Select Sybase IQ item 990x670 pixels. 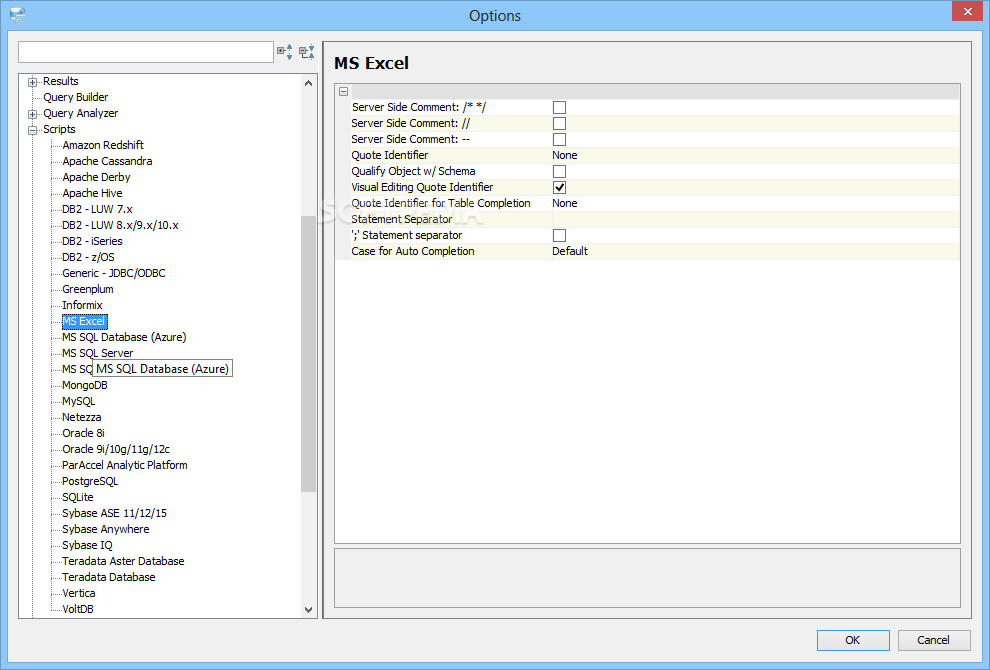click(87, 545)
